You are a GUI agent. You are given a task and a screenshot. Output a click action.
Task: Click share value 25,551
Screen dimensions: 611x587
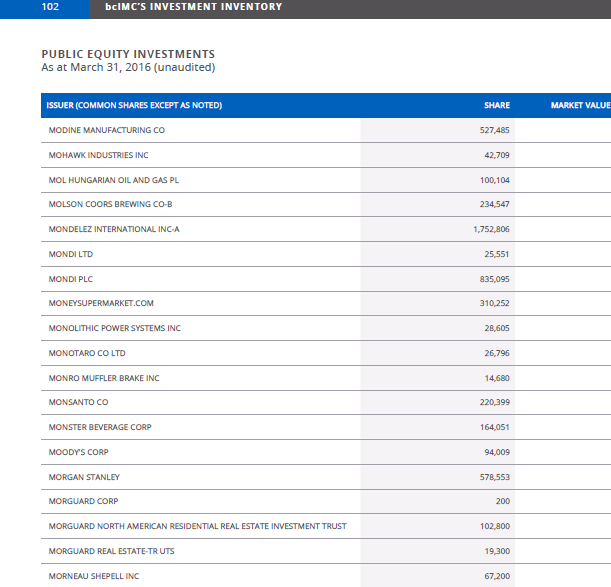[x=497, y=254]
